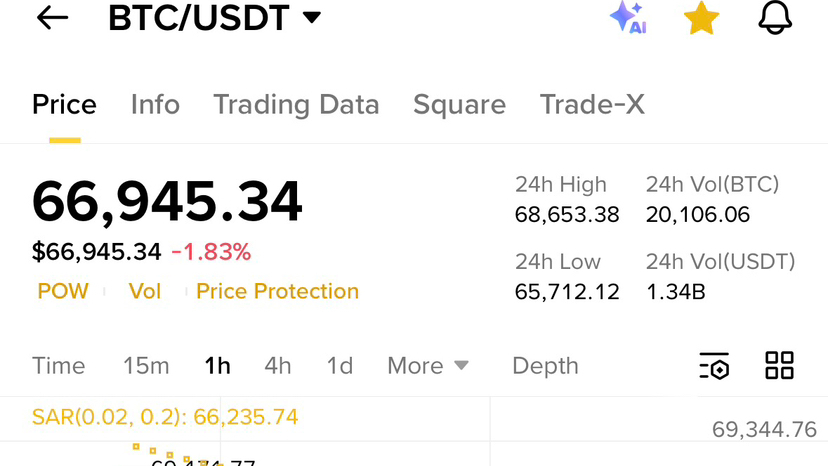Tap the Price Protection tag
828x466 pixels.
point(277,291)
